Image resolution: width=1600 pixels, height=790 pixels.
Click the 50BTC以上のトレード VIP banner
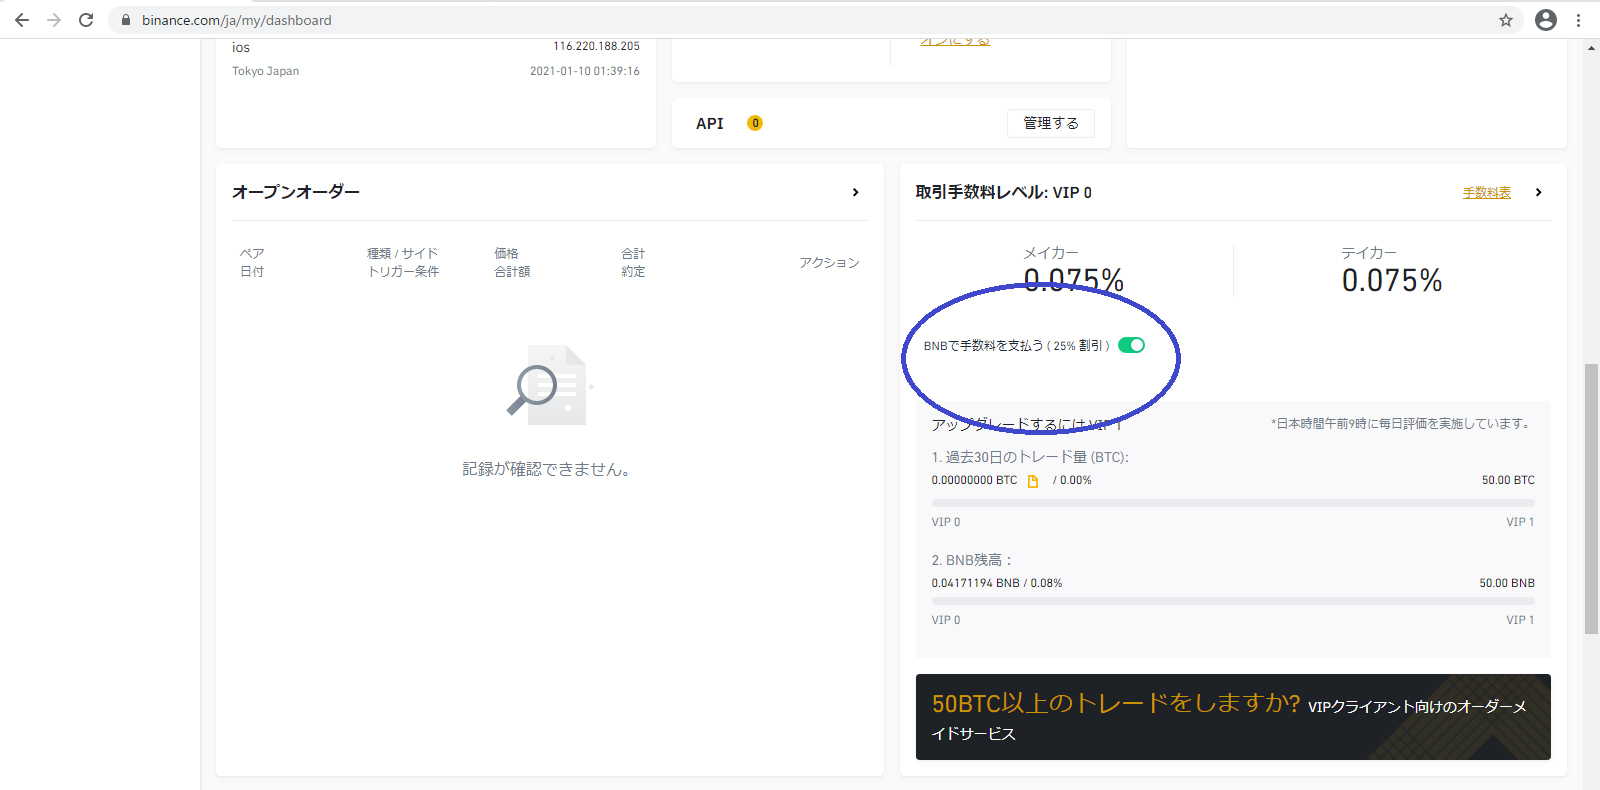1232,716
